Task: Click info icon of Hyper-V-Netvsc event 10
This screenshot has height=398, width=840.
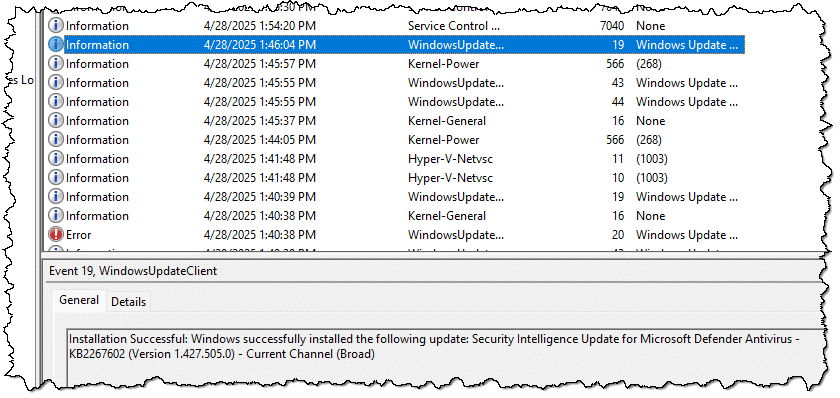Action: 56,178
